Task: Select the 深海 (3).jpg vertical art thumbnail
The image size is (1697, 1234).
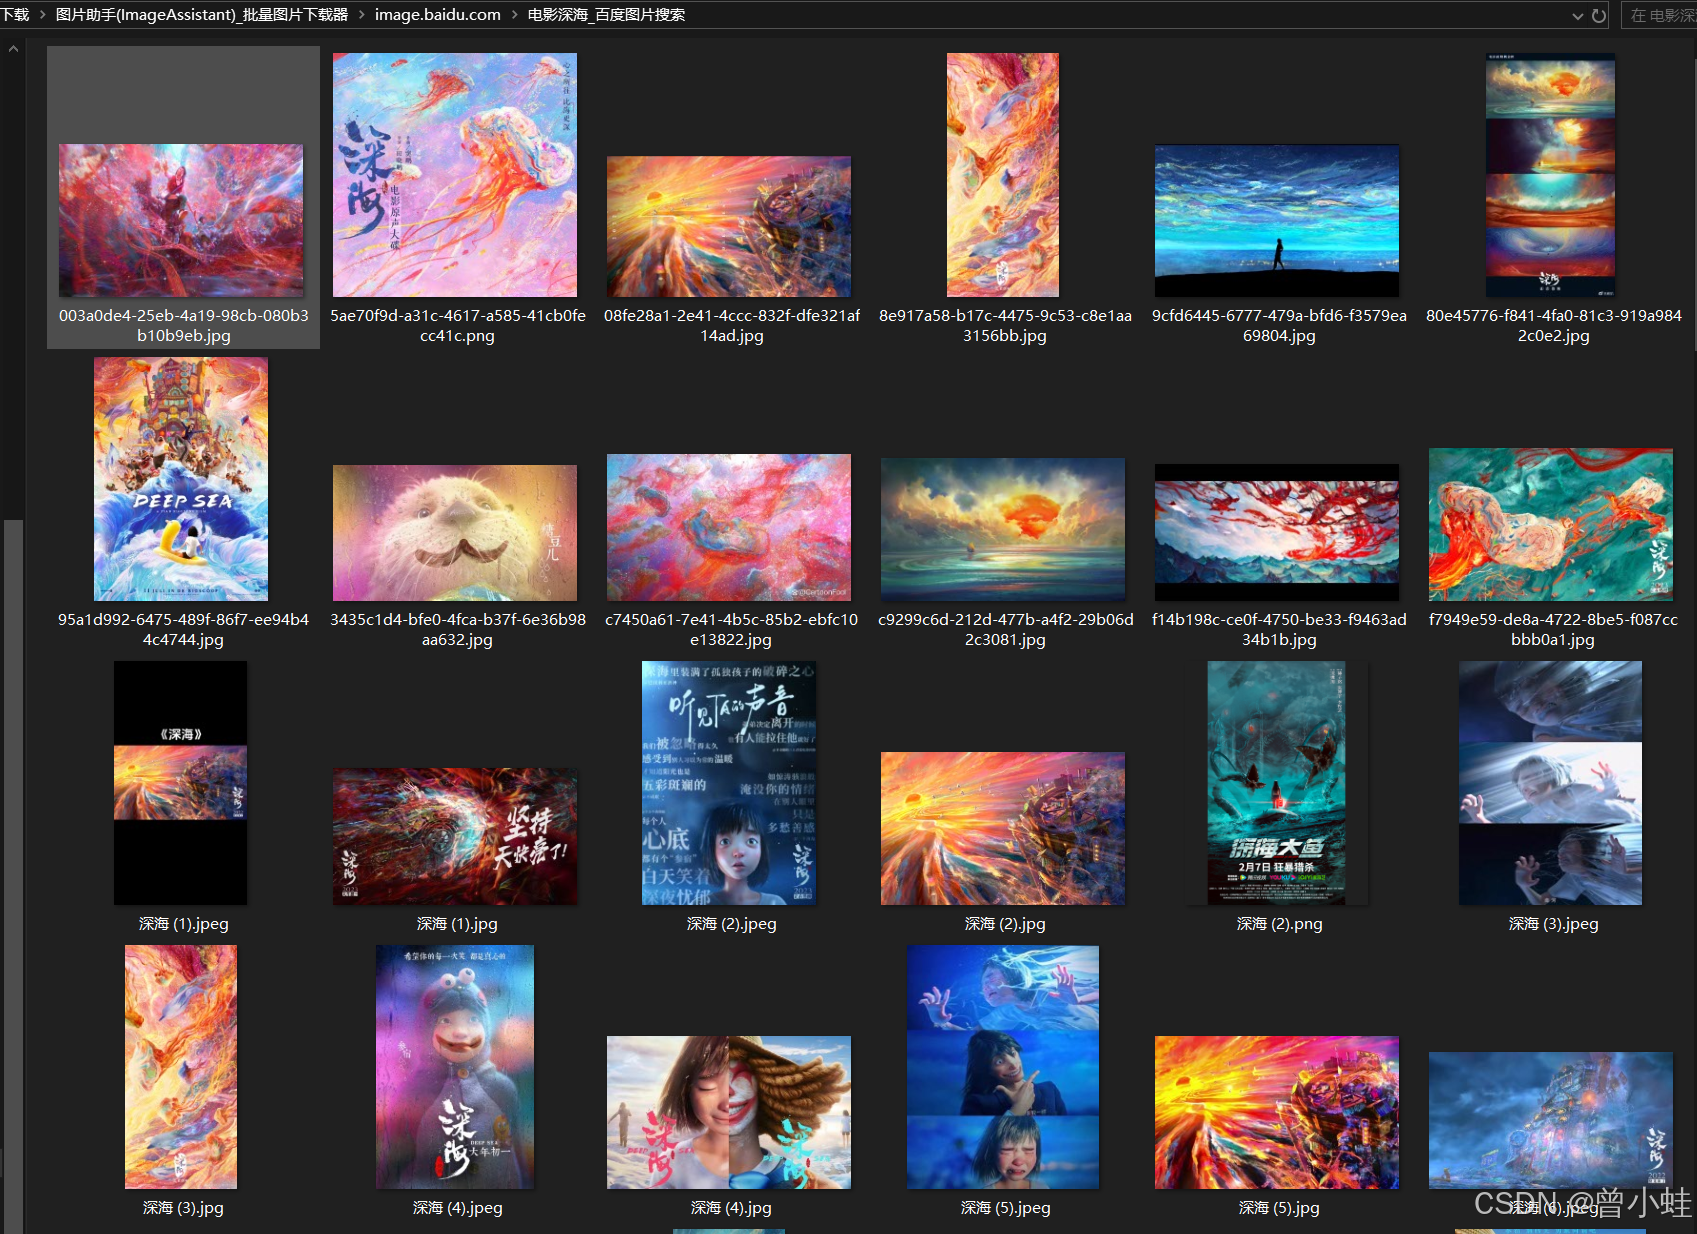Action: coord(180,1067)
